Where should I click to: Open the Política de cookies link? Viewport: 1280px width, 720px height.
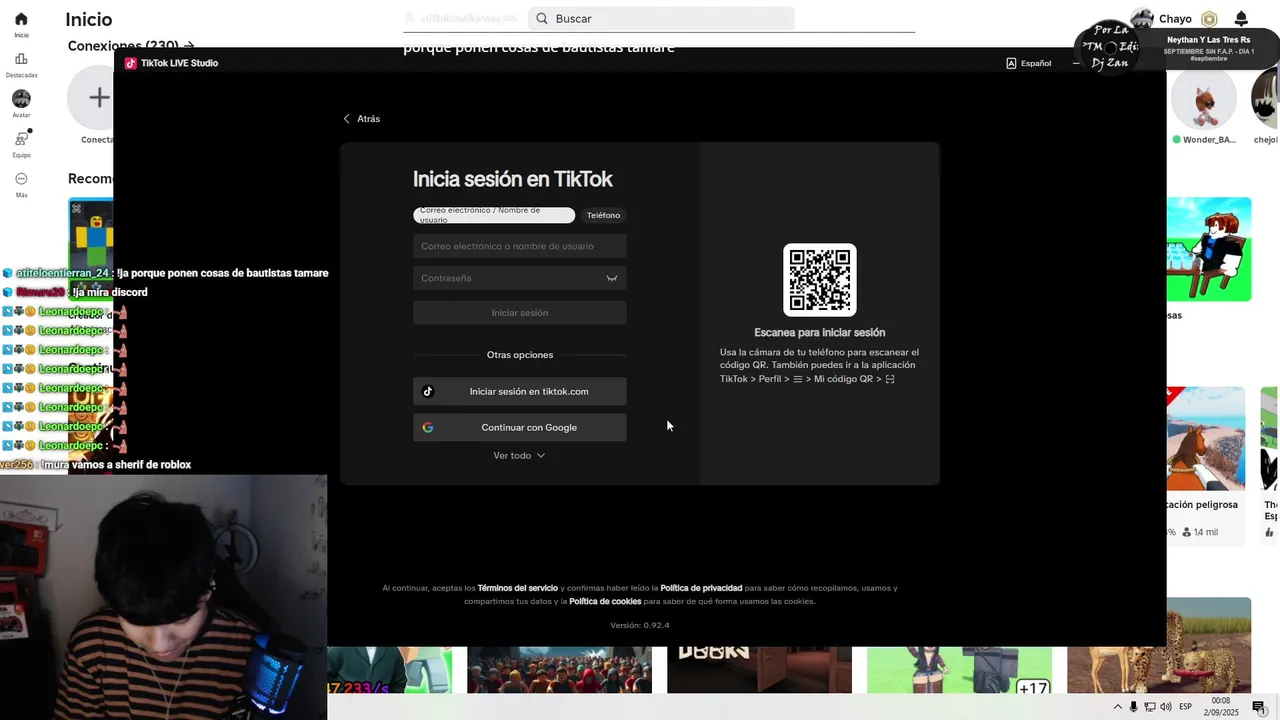pyautogui.click(x=605, y=601)
